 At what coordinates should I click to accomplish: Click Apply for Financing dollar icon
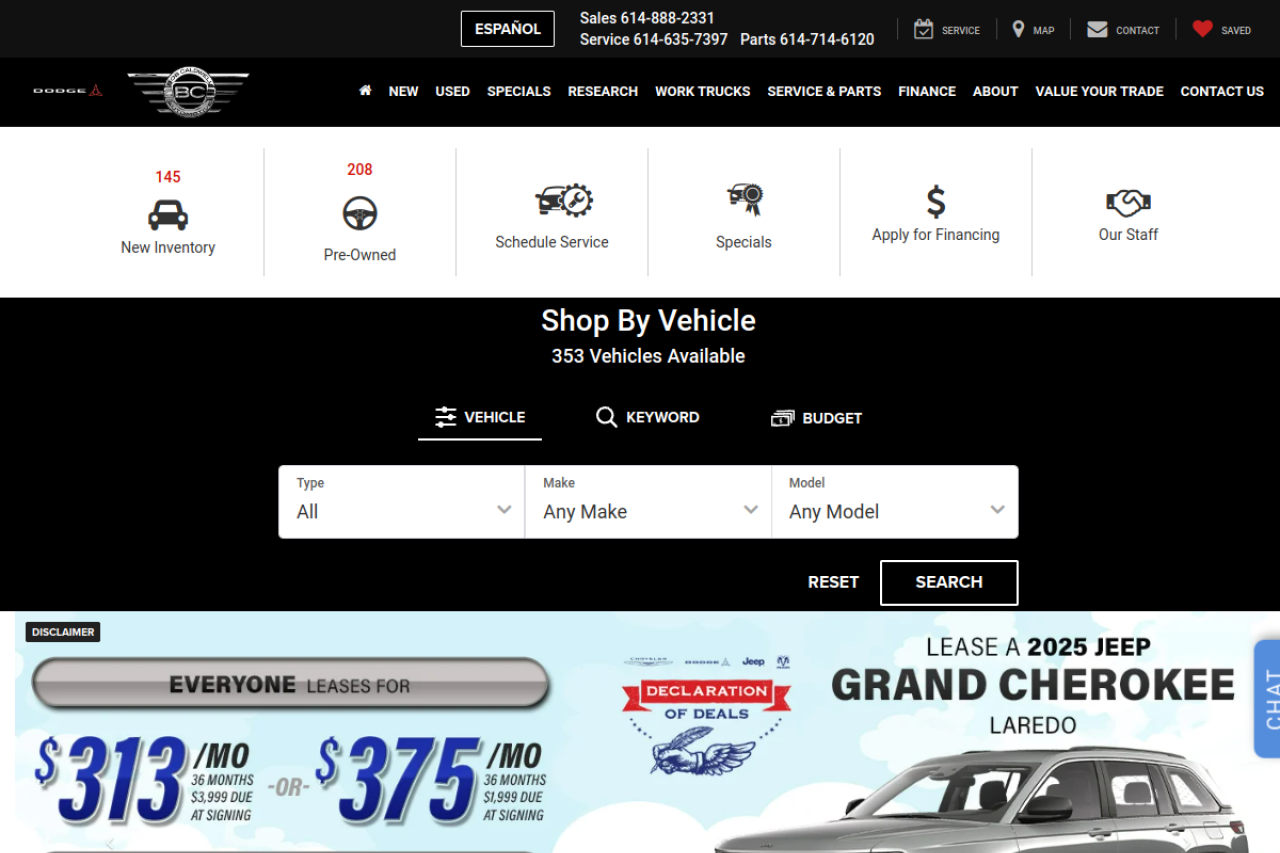click(x=936, y=202)
